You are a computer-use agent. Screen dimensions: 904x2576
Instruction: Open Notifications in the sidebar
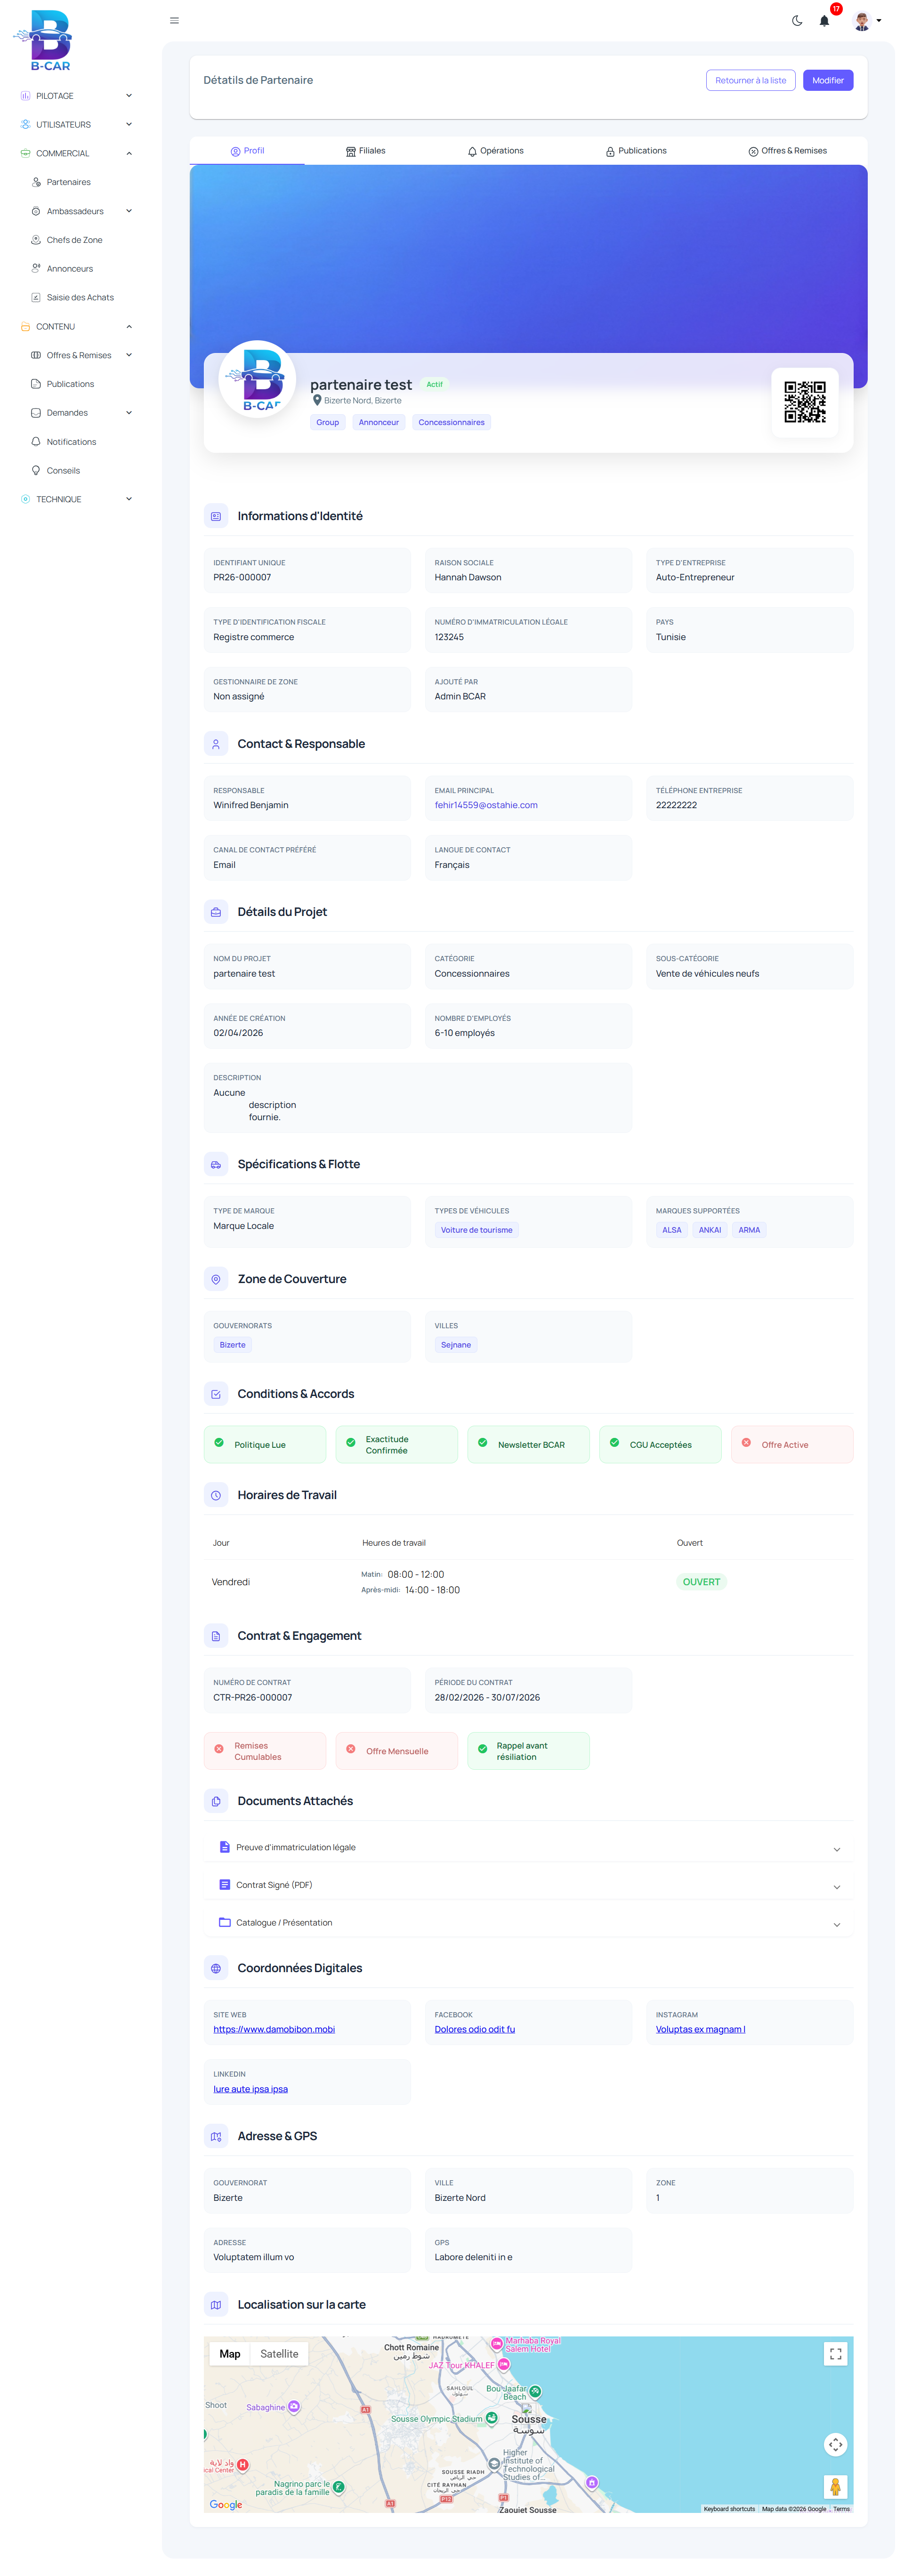coord(71,442)
